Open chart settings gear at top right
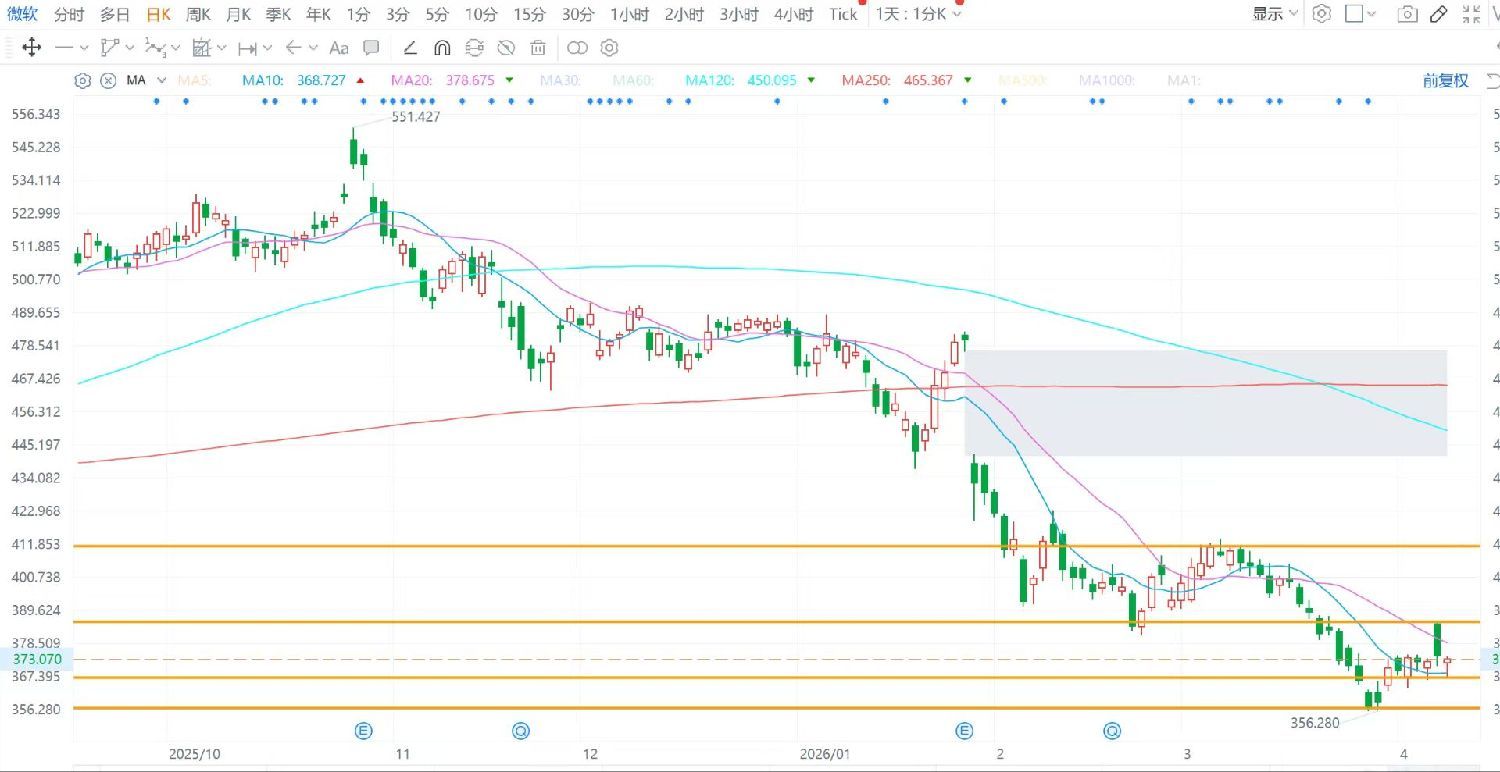 click(x=1322, y=14)
